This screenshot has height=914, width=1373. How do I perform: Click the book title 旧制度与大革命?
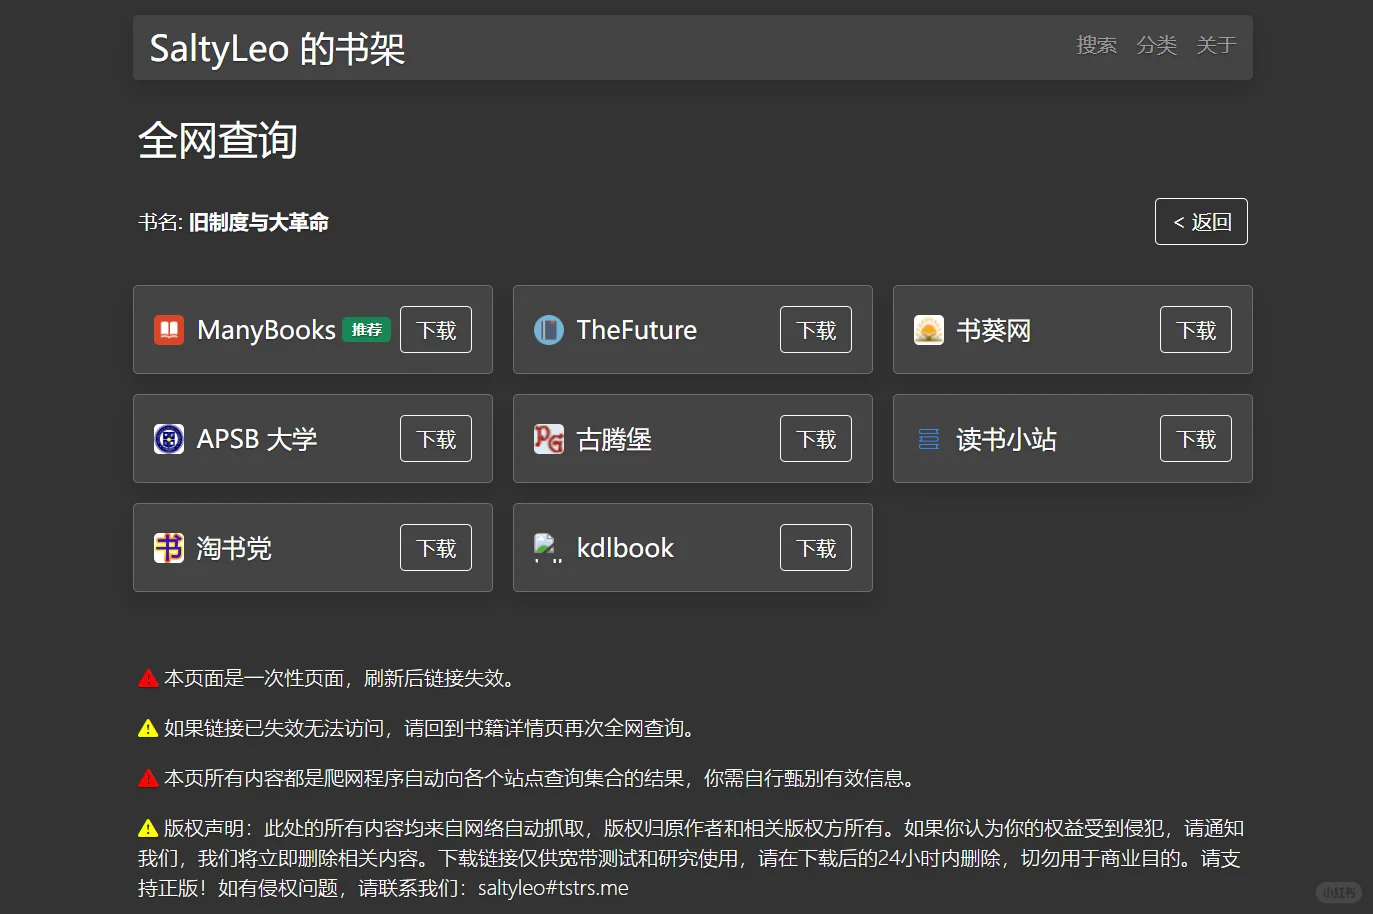click(259, 222)
